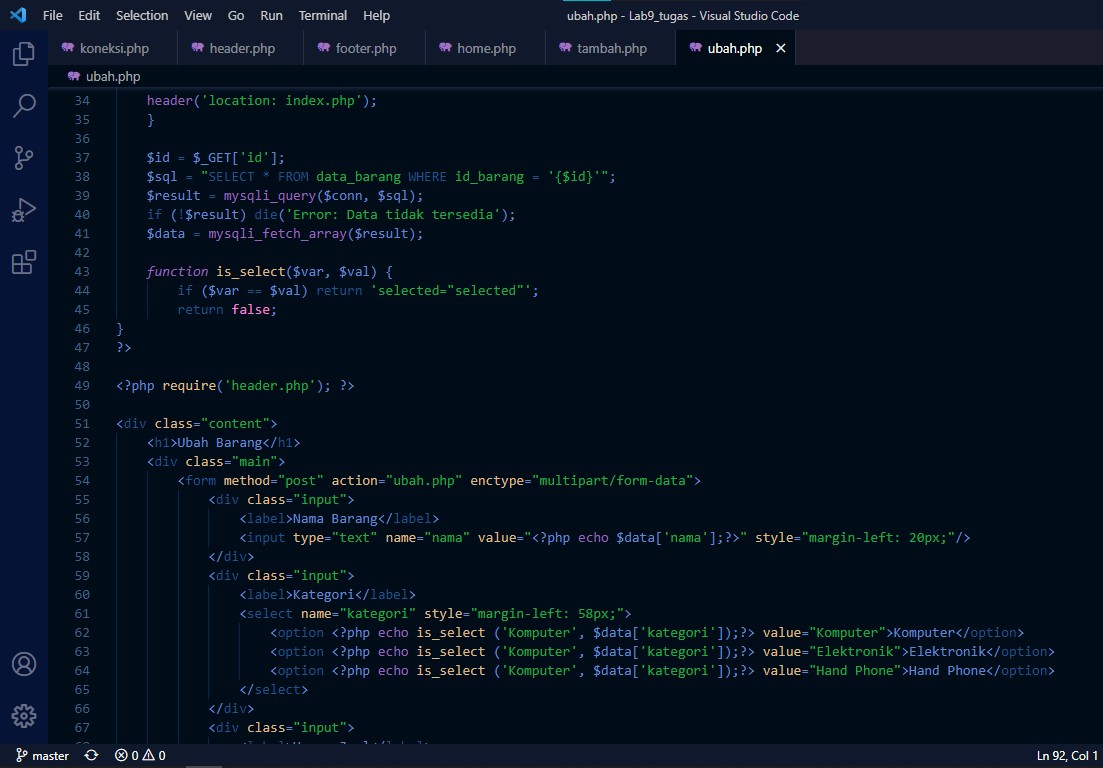
Task: Open the Search view icon
Action: click(24, 106)
